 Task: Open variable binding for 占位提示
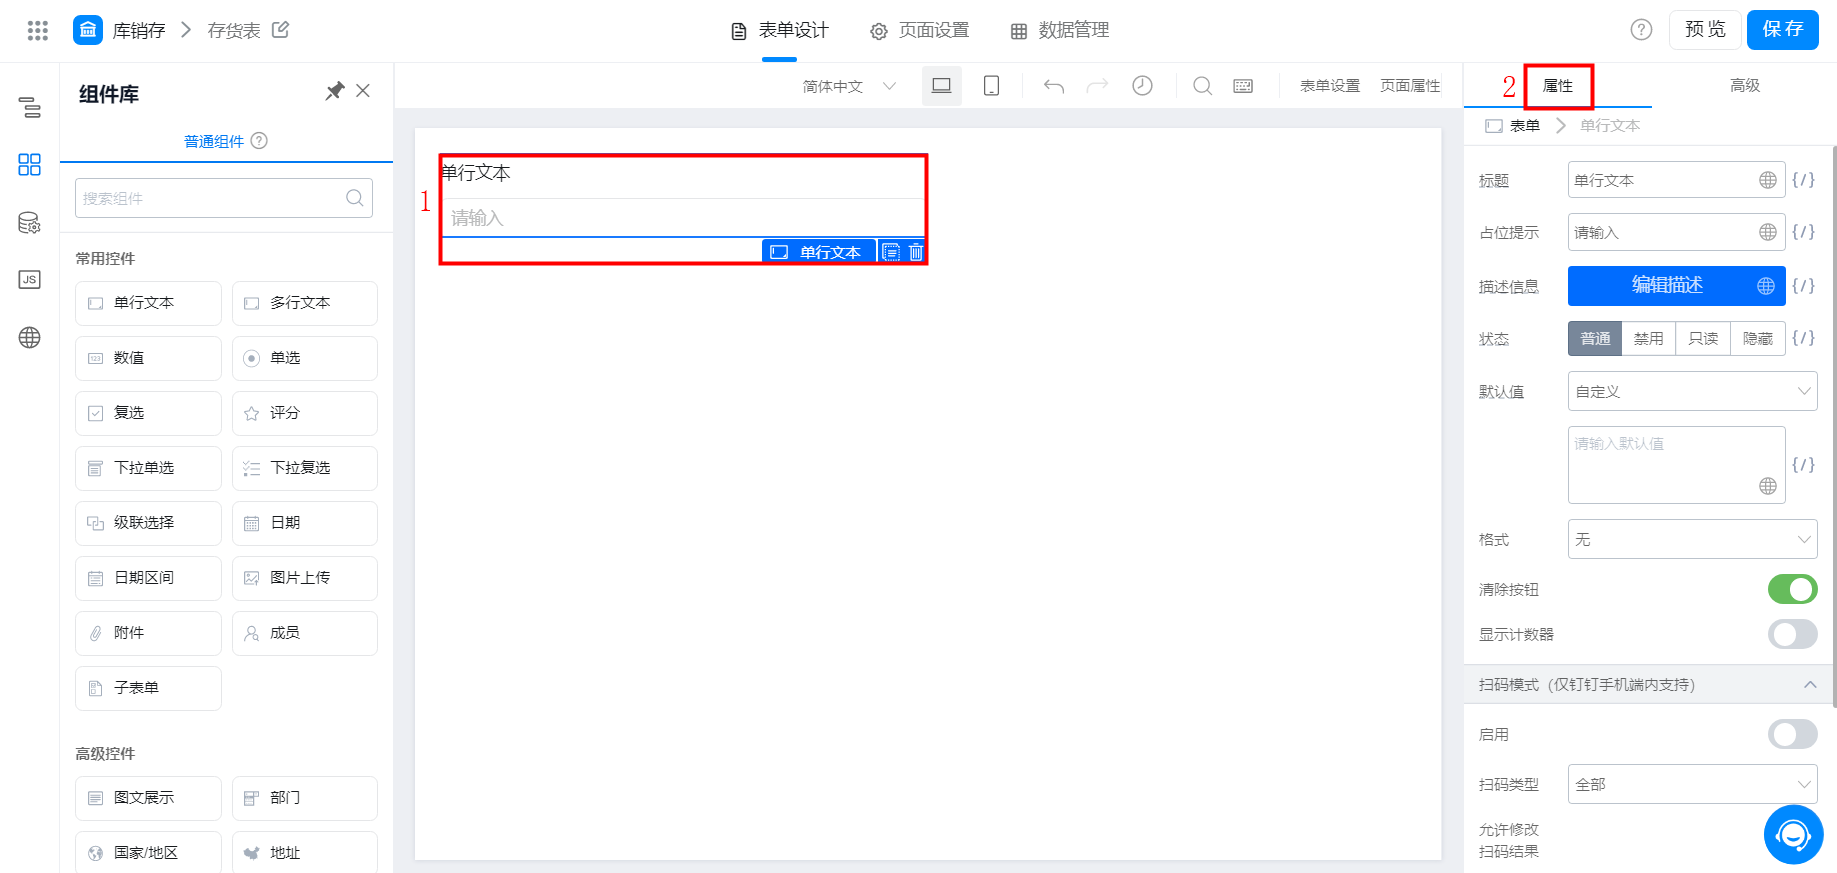(1803, 232)
